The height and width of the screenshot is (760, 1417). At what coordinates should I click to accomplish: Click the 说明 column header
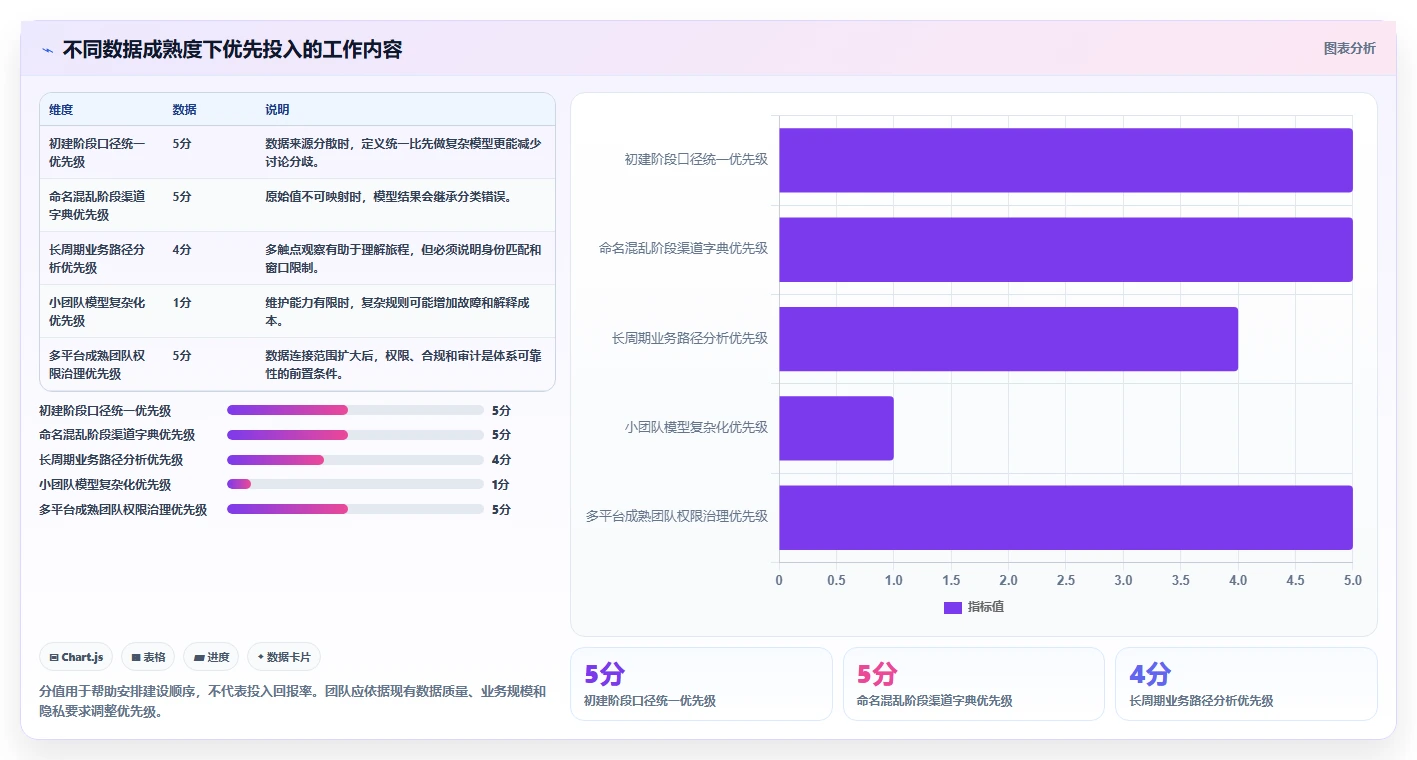tap(277, 109)
